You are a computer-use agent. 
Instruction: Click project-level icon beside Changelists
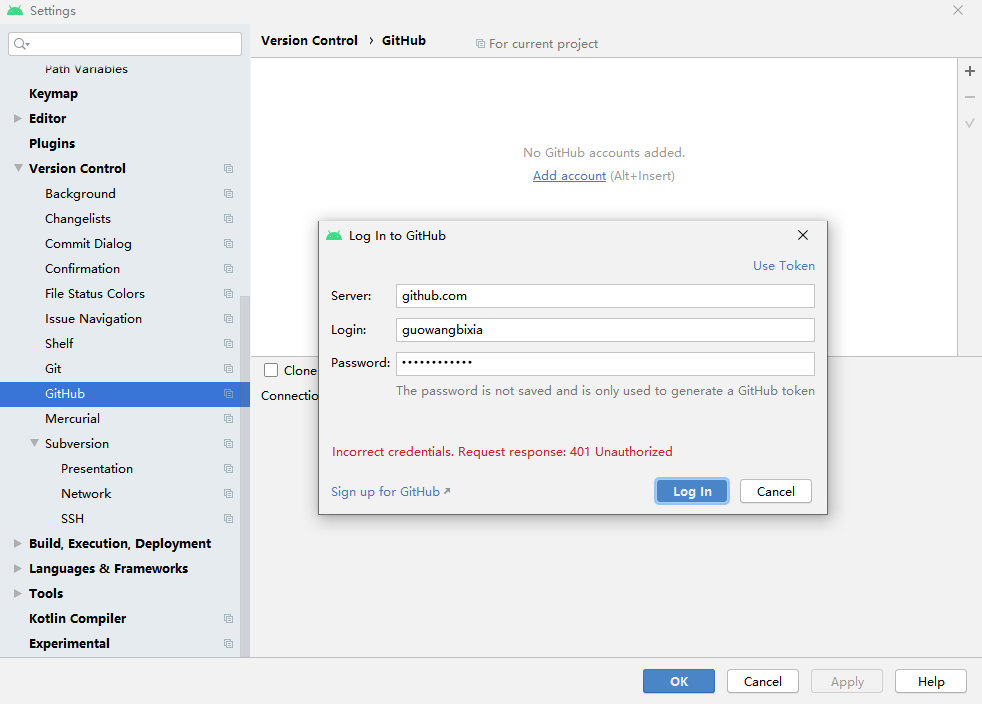229,219
